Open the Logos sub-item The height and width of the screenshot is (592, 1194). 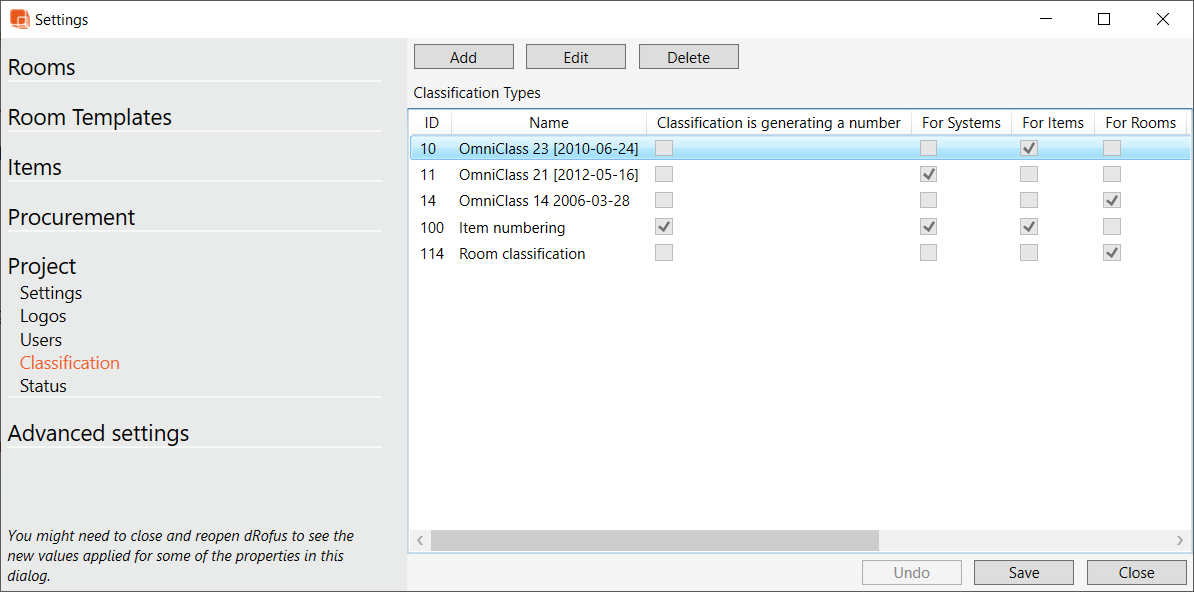click(x=43, y=316)
